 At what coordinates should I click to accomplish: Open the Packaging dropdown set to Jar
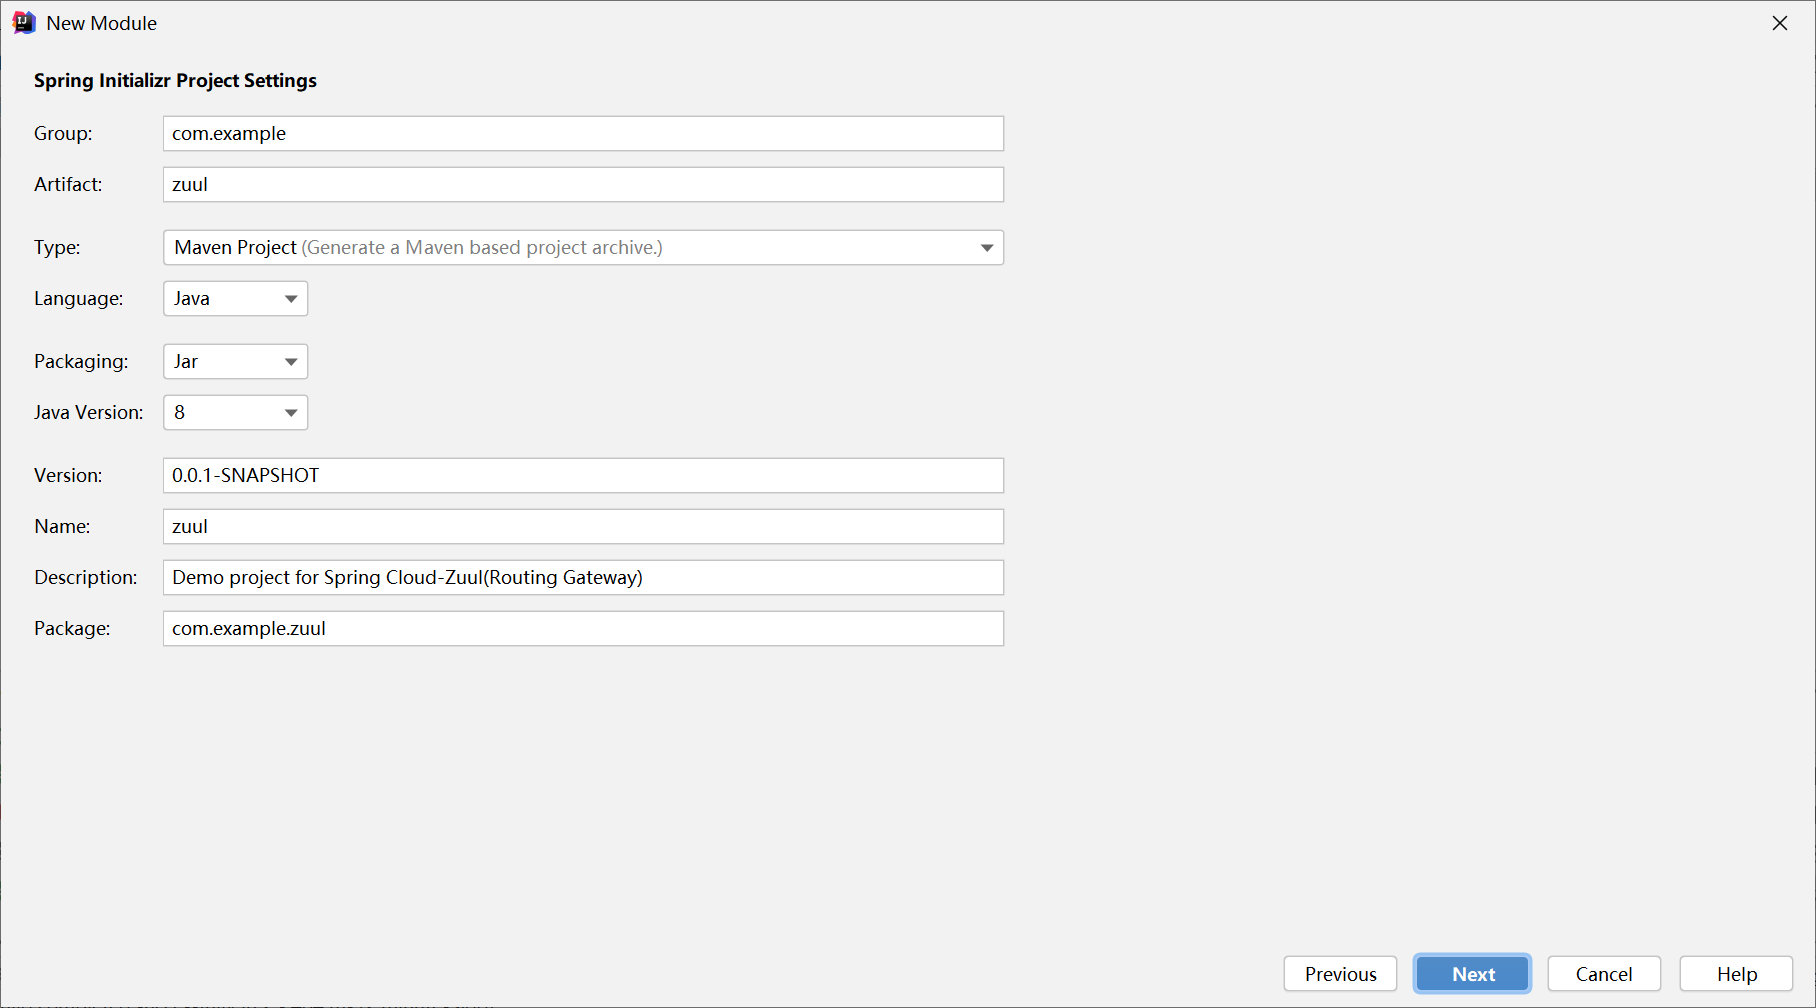235,361
